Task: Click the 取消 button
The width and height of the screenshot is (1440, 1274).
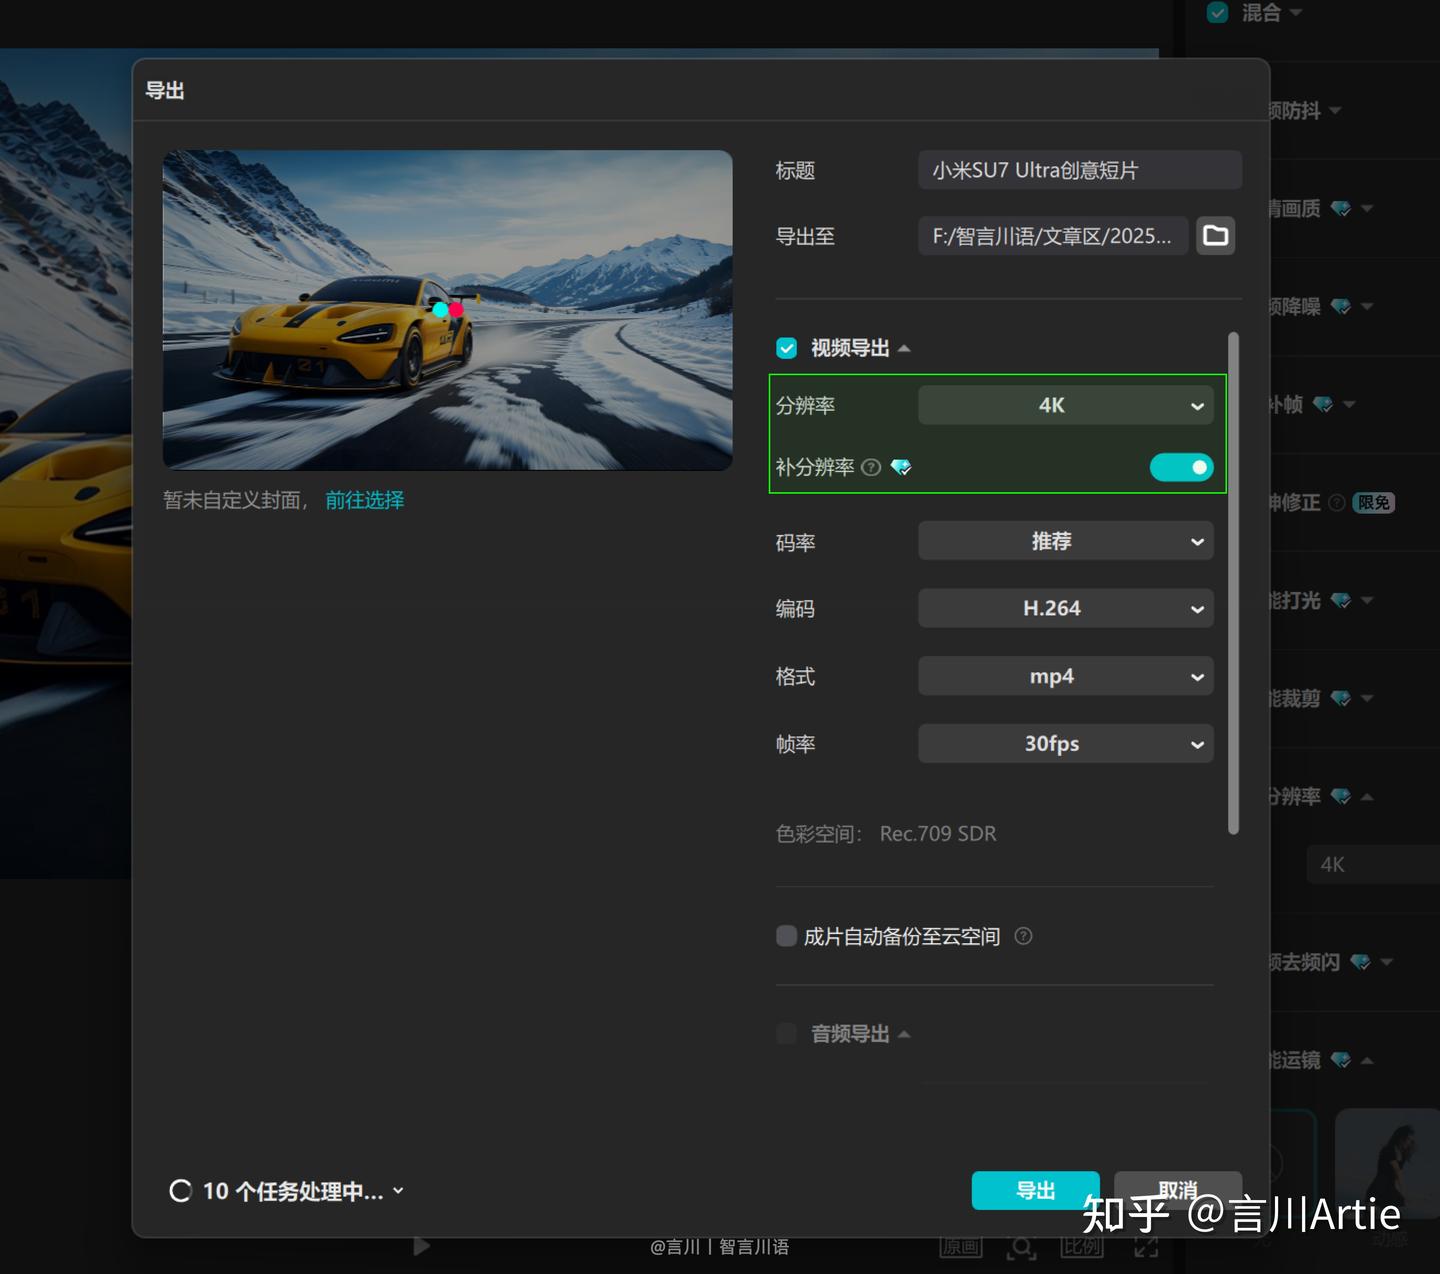Action: 1178,1190
